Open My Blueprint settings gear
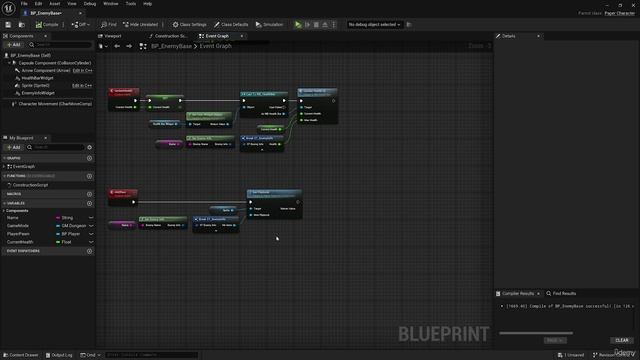 pos(89,147)
